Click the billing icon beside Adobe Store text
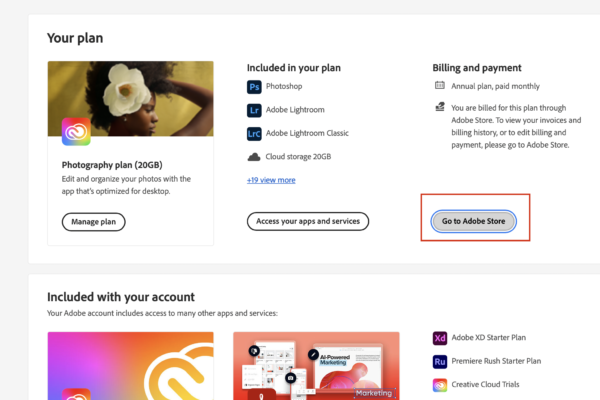Image resolution: width=600 pixels, height=400 pixels. tap(440, 107)
